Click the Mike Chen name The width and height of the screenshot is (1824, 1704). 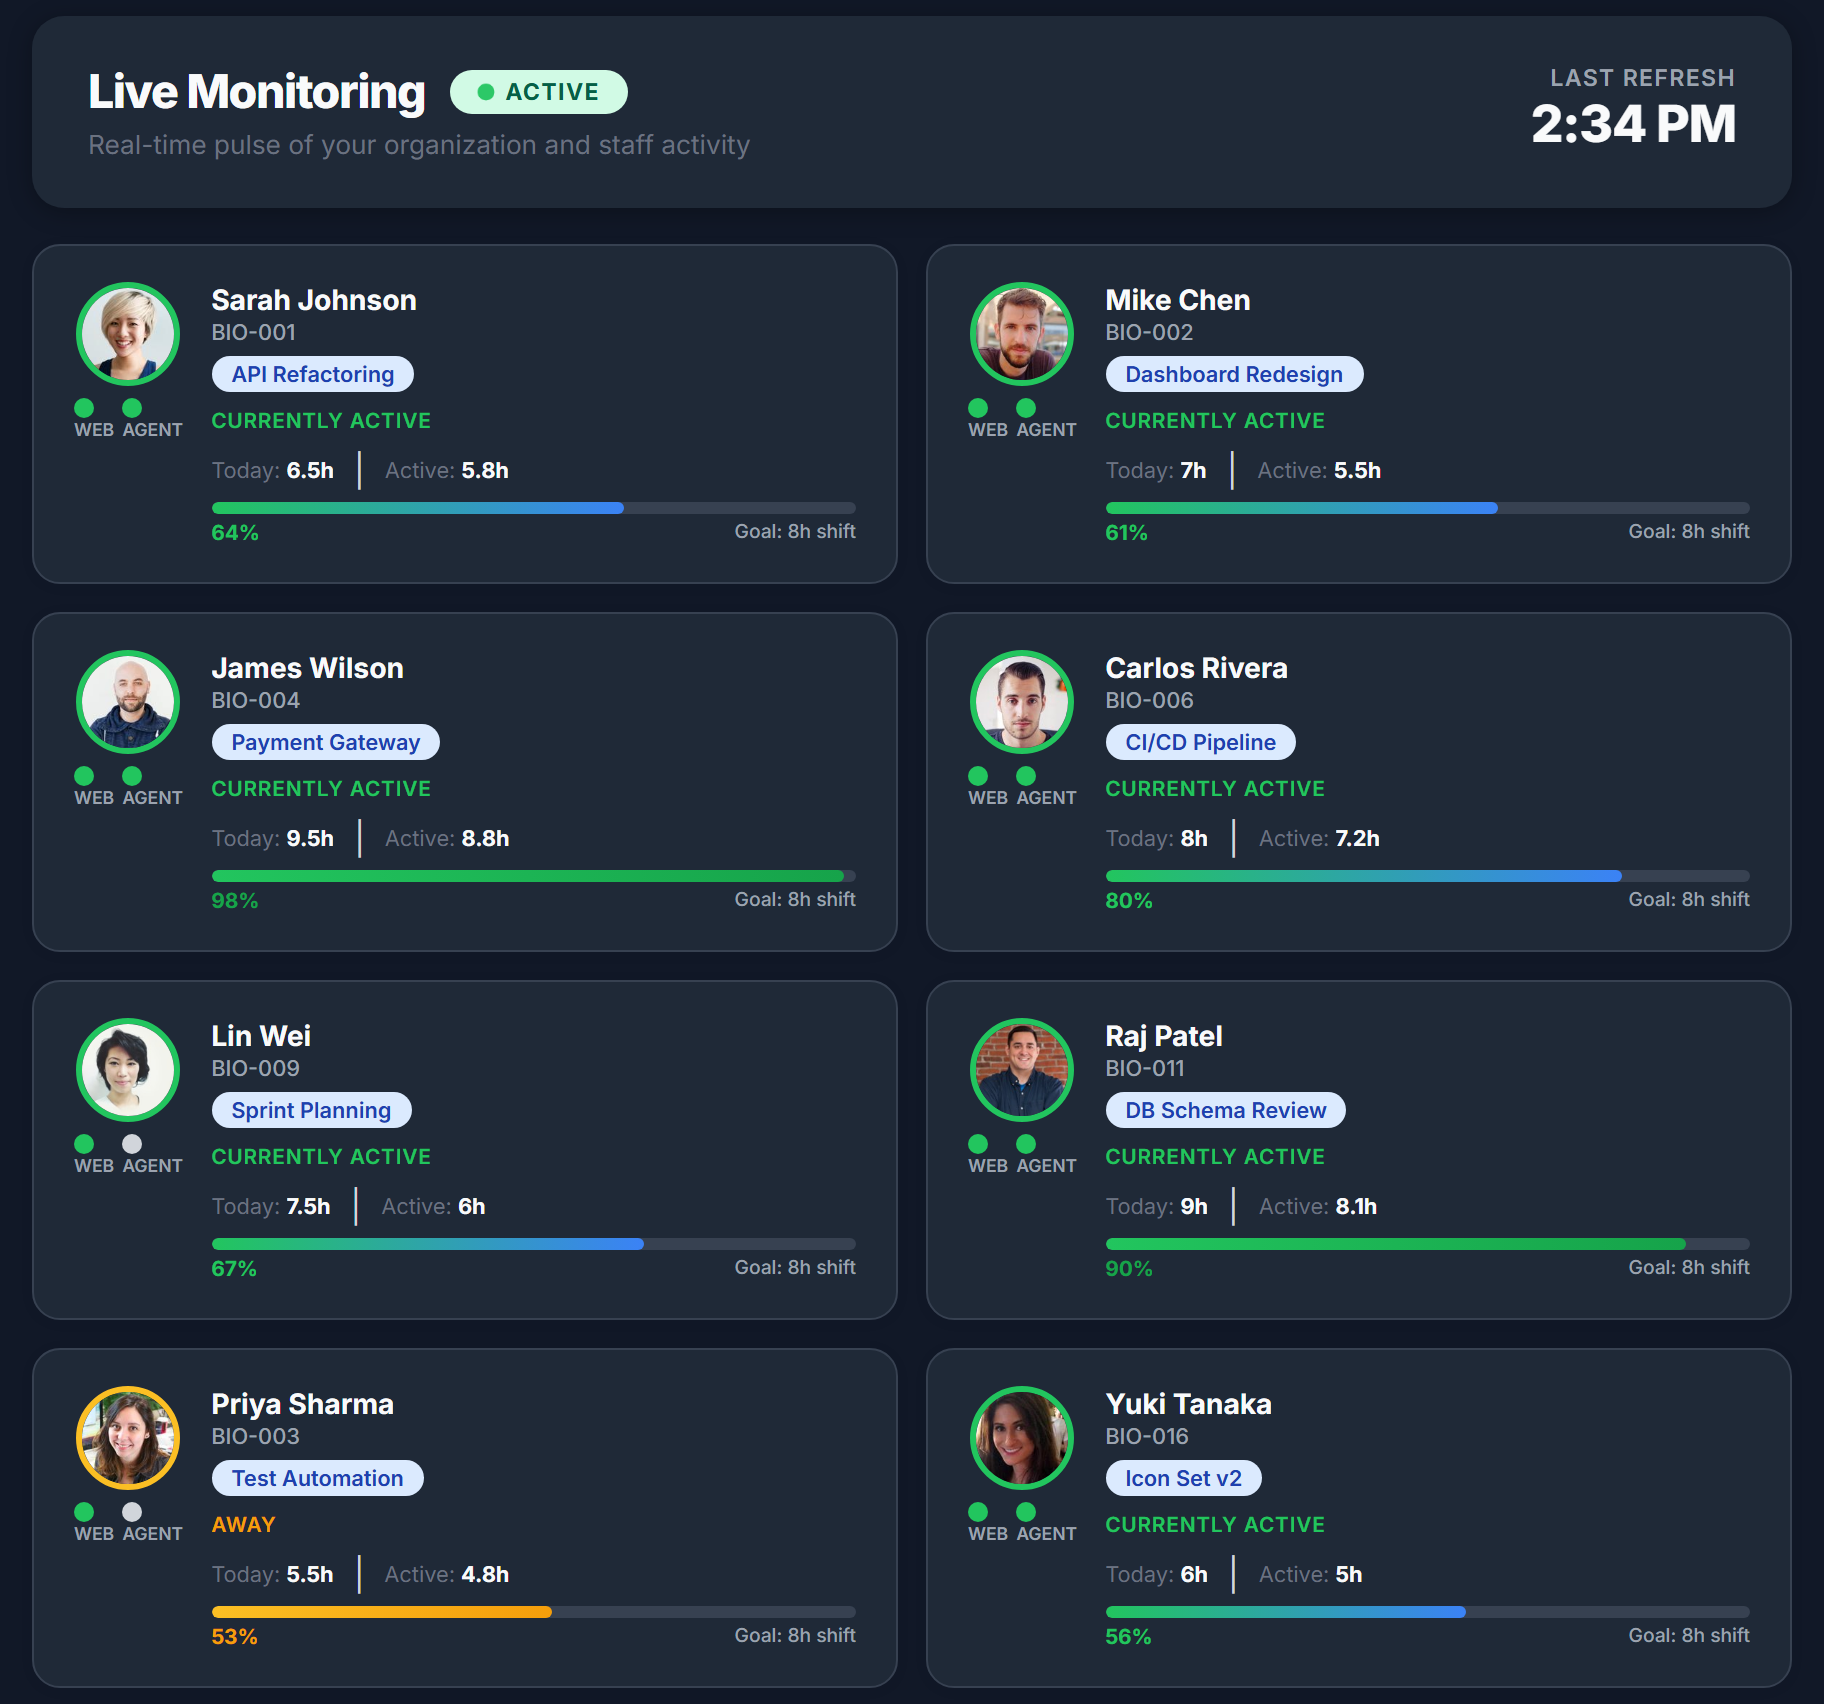click(x=1178, y=300)
